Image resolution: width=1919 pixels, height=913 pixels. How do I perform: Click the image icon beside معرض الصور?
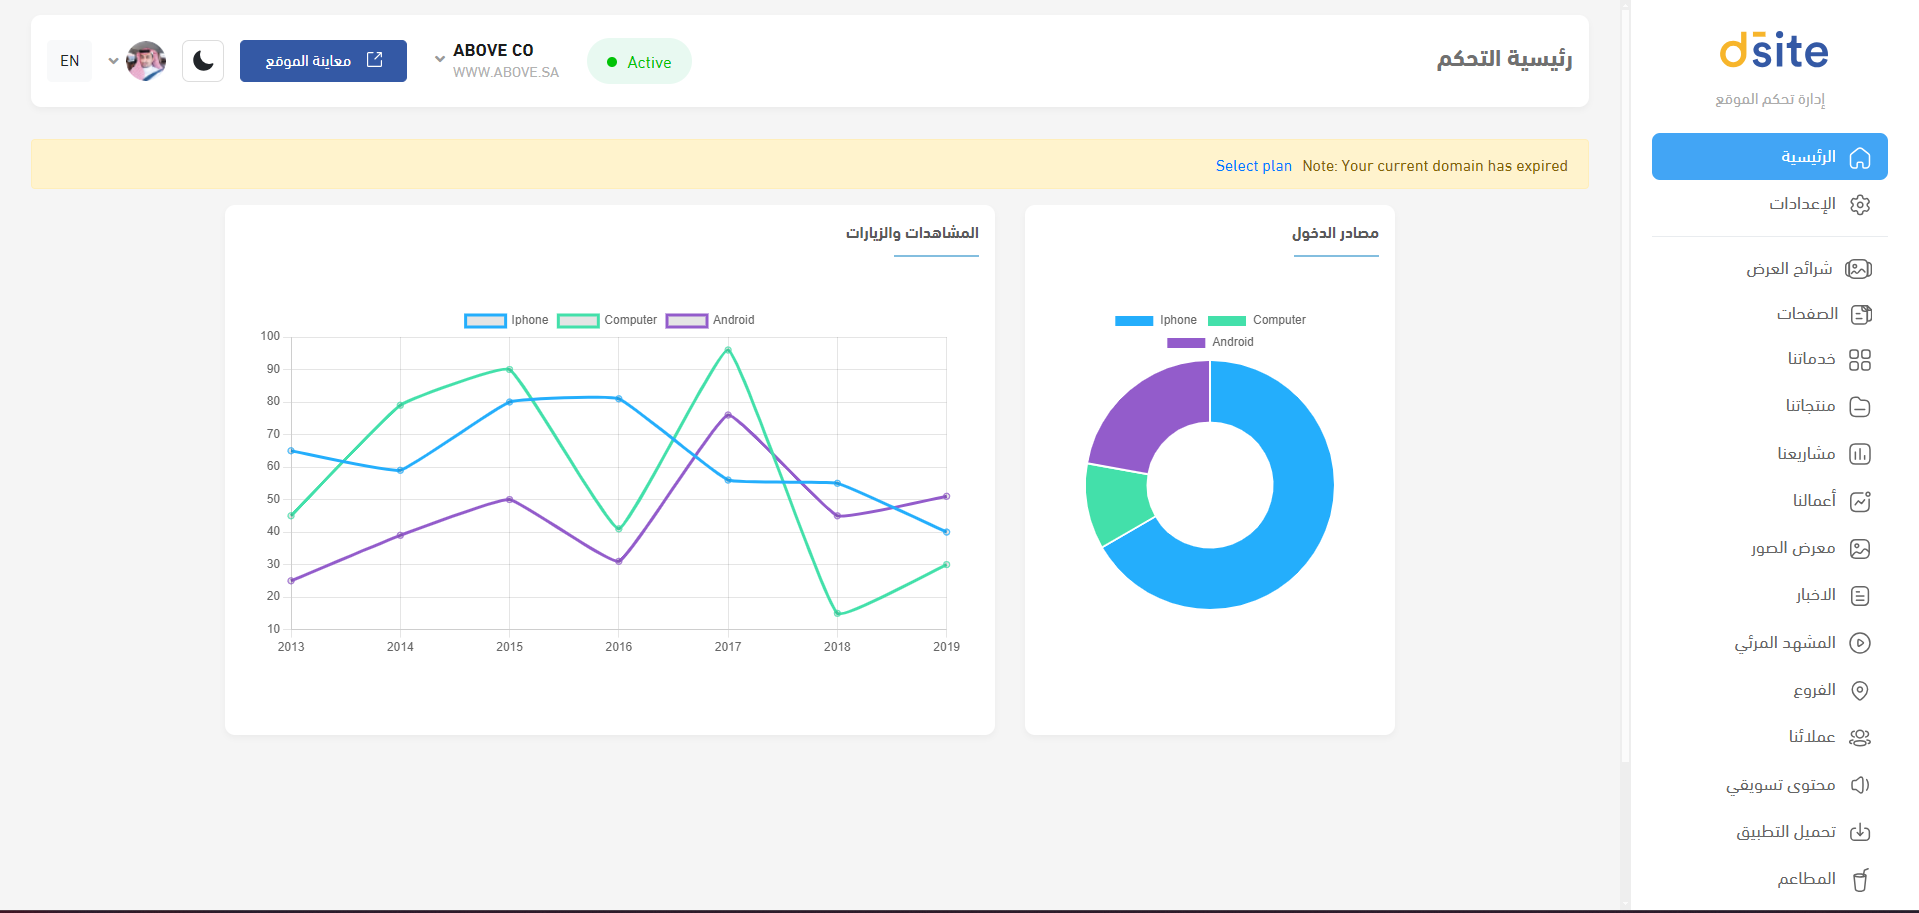(1860, 549)
